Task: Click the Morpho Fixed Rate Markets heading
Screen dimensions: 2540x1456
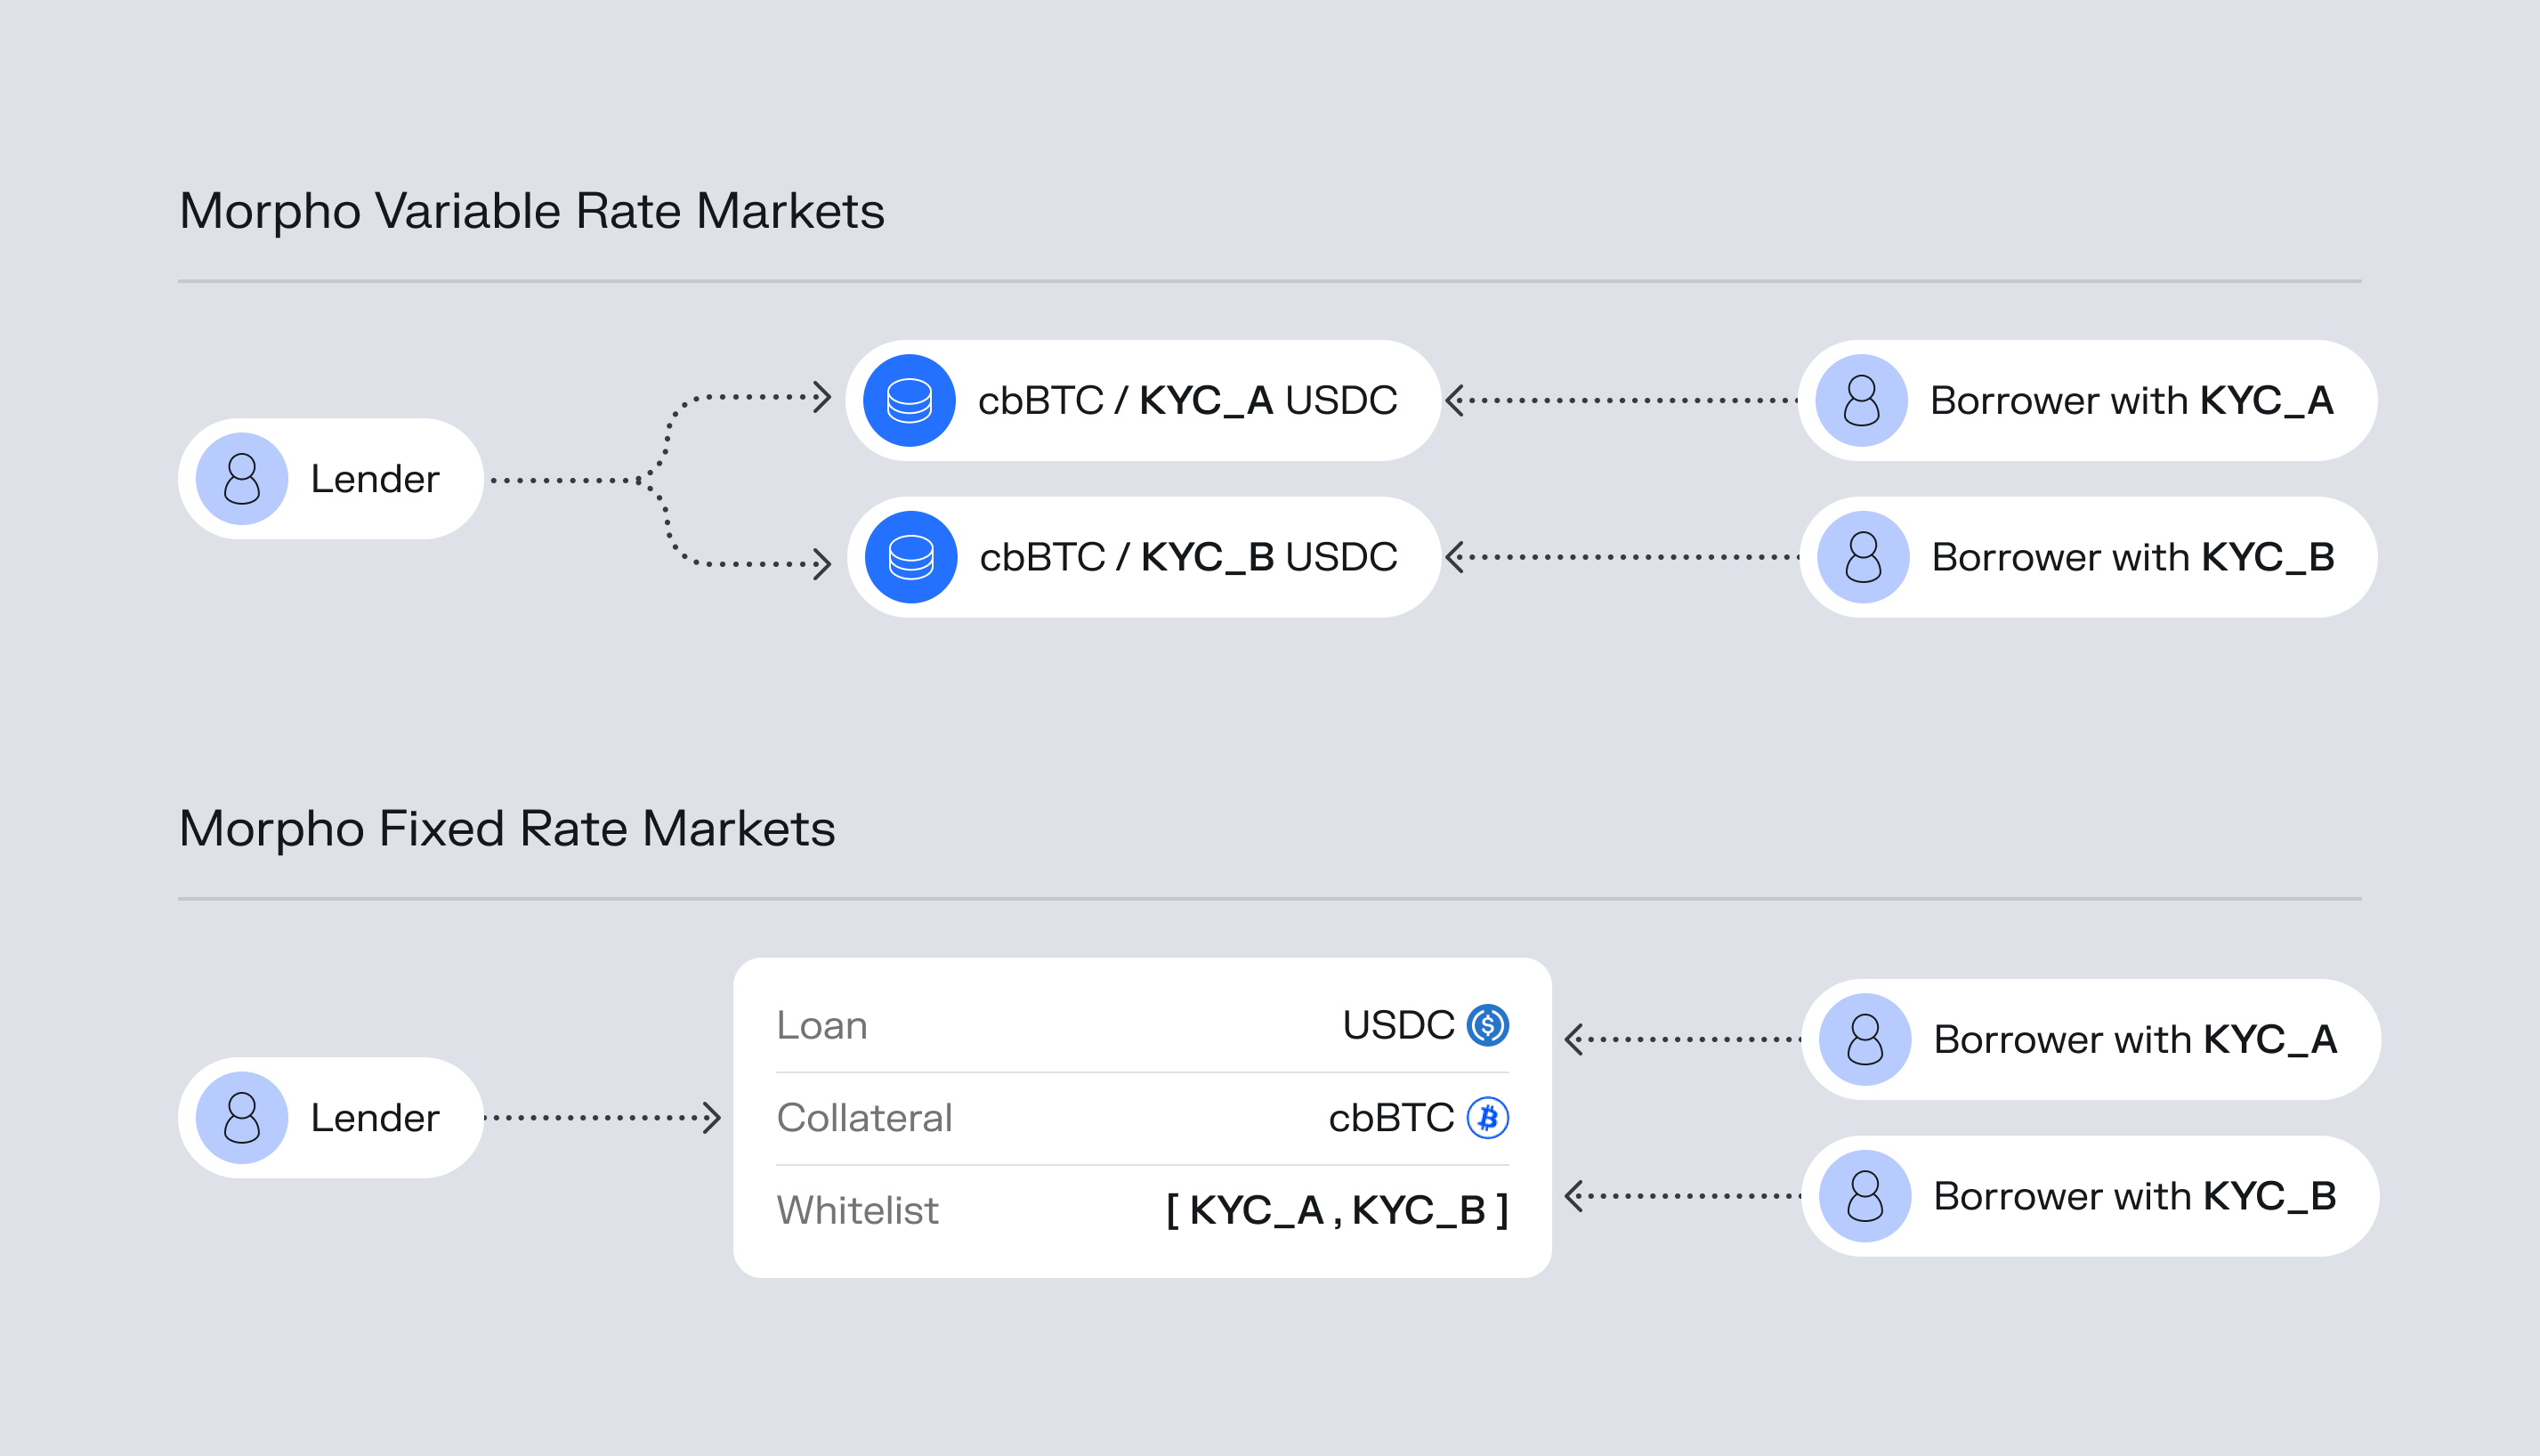Action: tap(507, 830)
